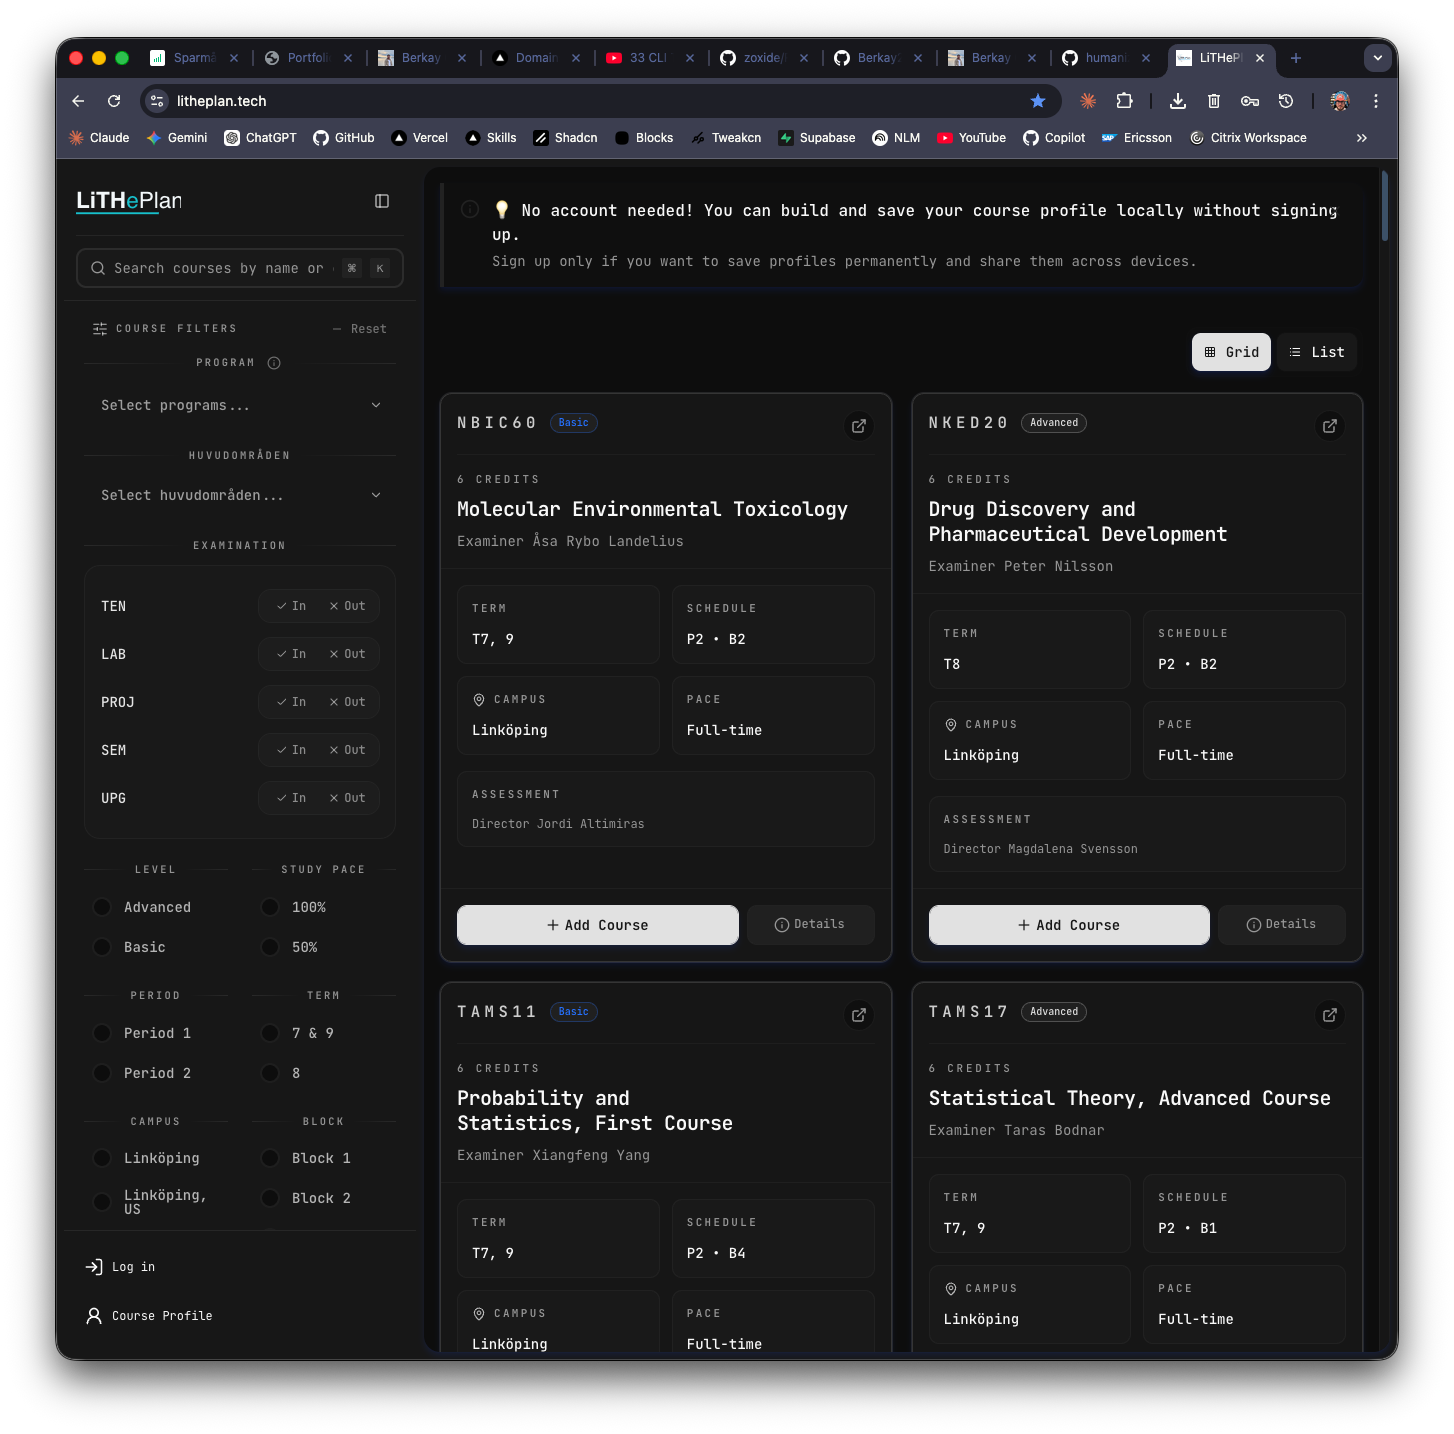This screenshot has width=1454, height=1434.
Task: Open browser downloads
Action: click(x=1177, y=101)
